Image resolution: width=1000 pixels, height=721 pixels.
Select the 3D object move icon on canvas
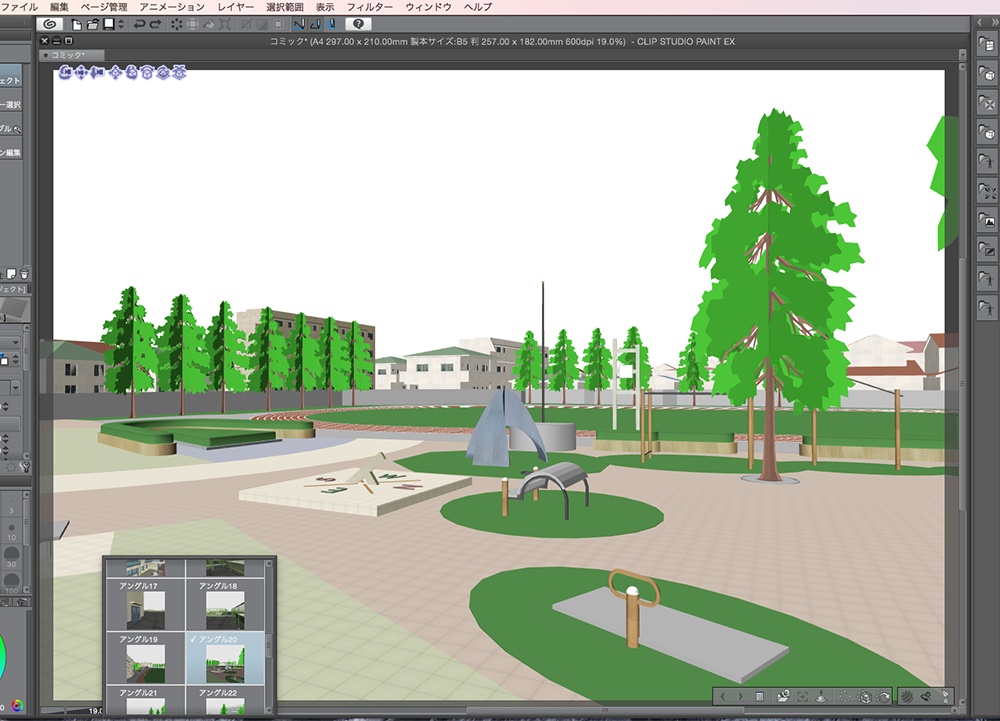(x=115, y=73)
